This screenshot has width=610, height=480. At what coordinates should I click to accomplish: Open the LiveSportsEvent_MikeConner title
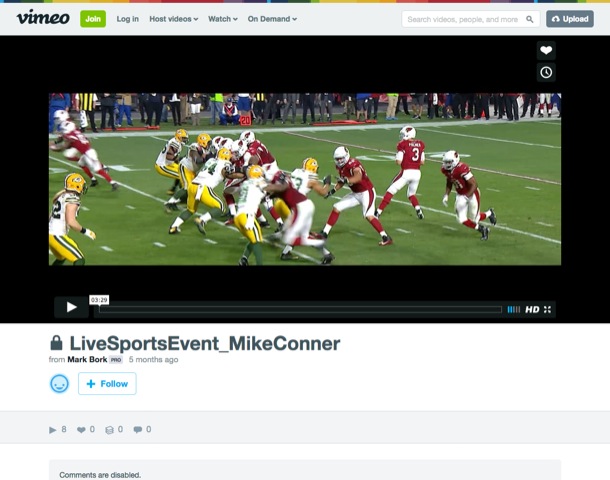[x=205, y=343]
